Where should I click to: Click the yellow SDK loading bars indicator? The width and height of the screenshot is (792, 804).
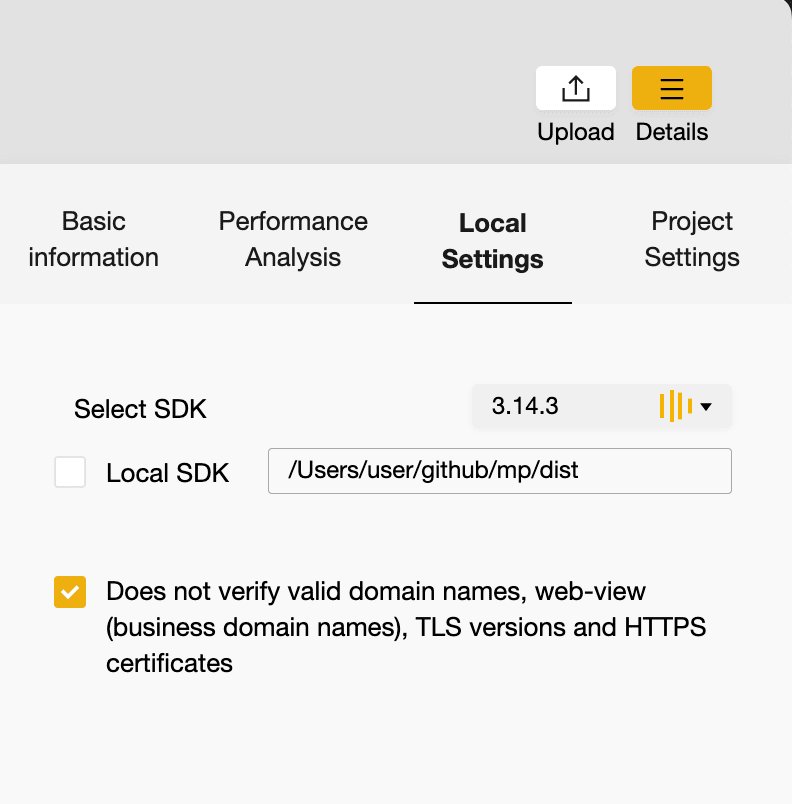pos(676,406)
